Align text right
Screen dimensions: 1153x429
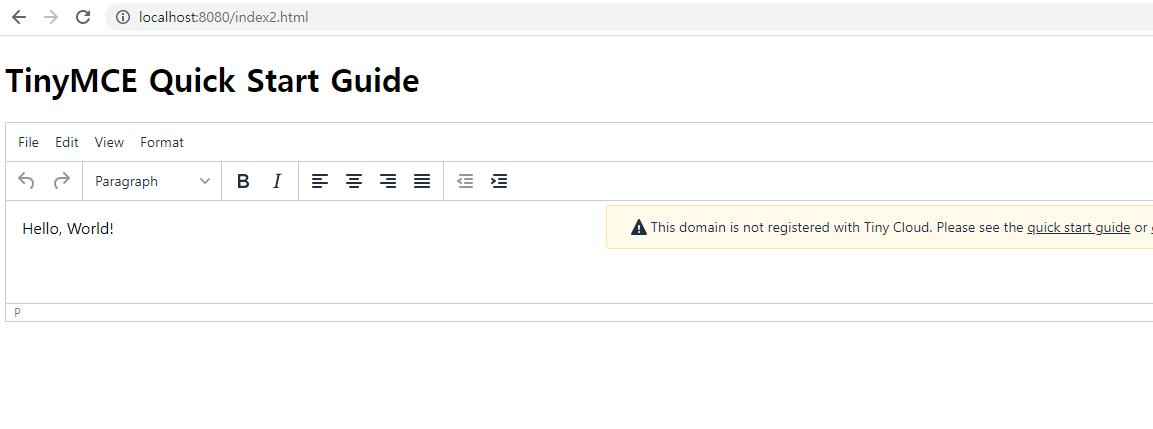point(388,181)
